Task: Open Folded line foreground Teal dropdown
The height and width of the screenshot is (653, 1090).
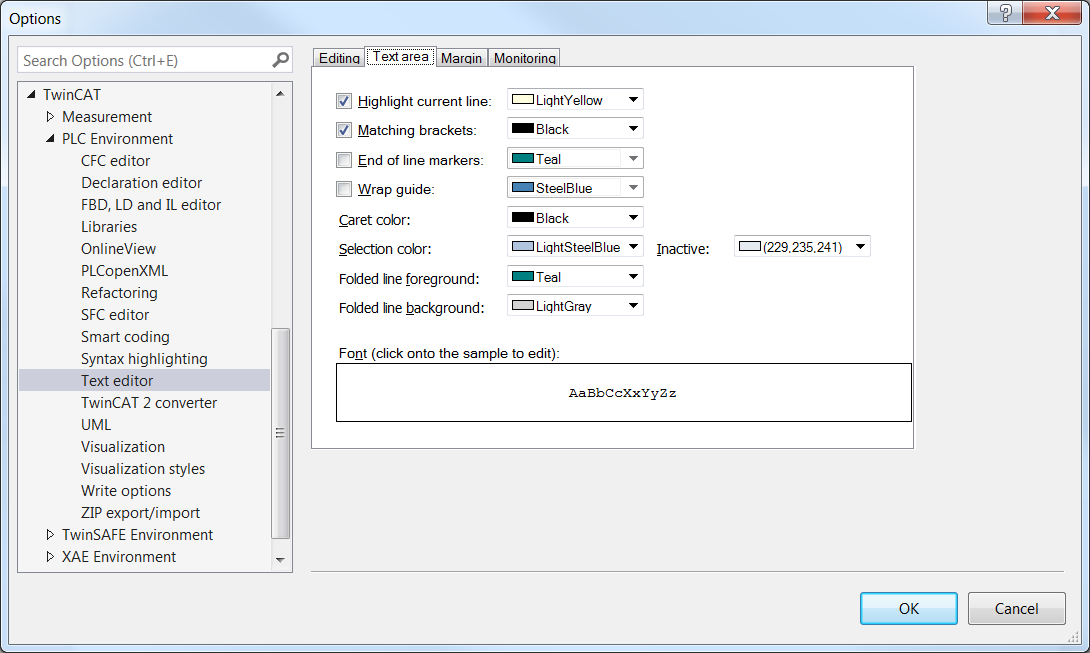Action: point(575,277)
